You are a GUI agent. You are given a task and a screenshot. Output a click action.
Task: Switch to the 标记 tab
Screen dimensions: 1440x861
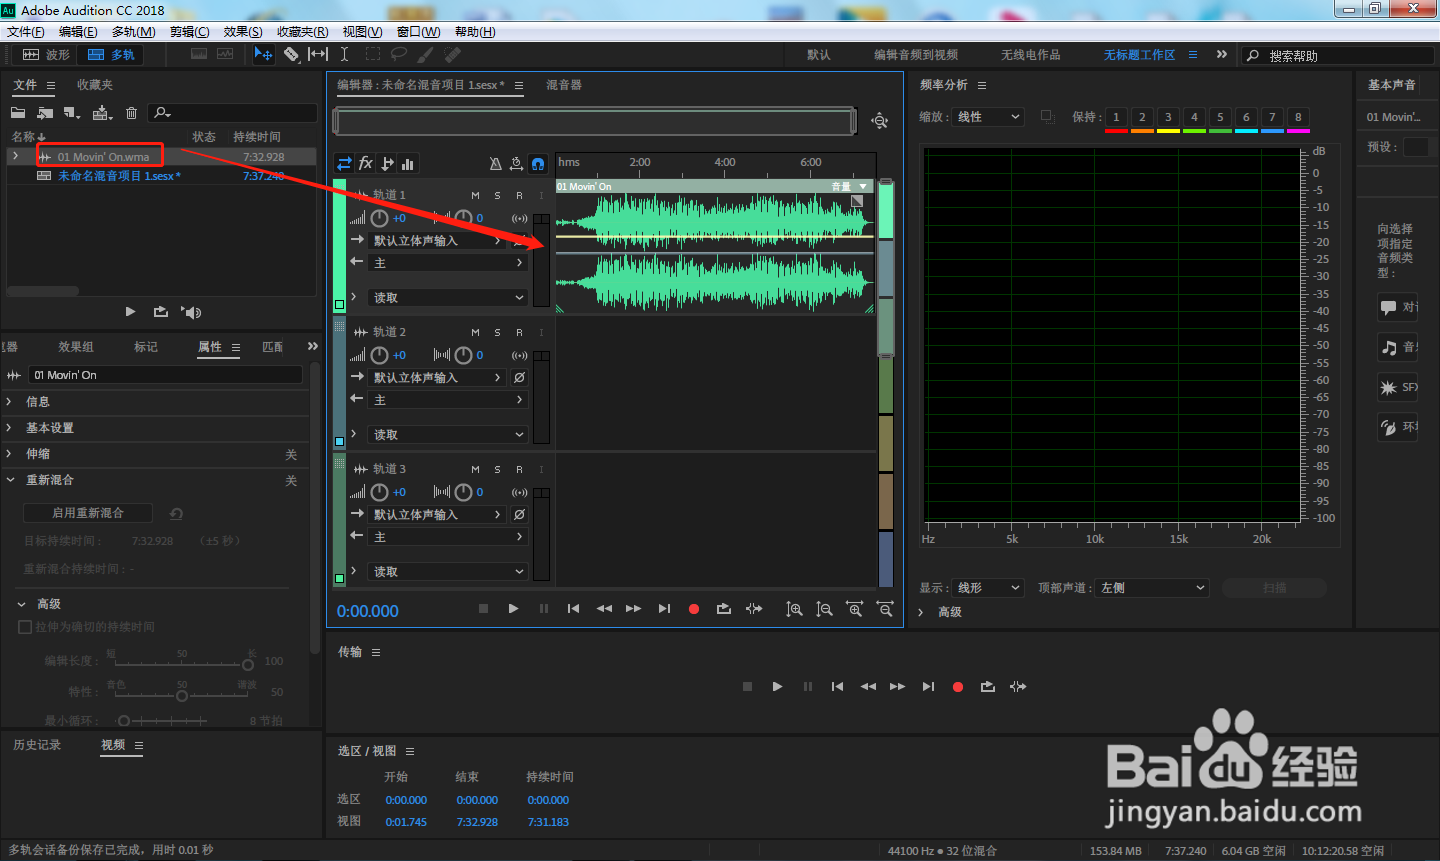pos(146,347)
